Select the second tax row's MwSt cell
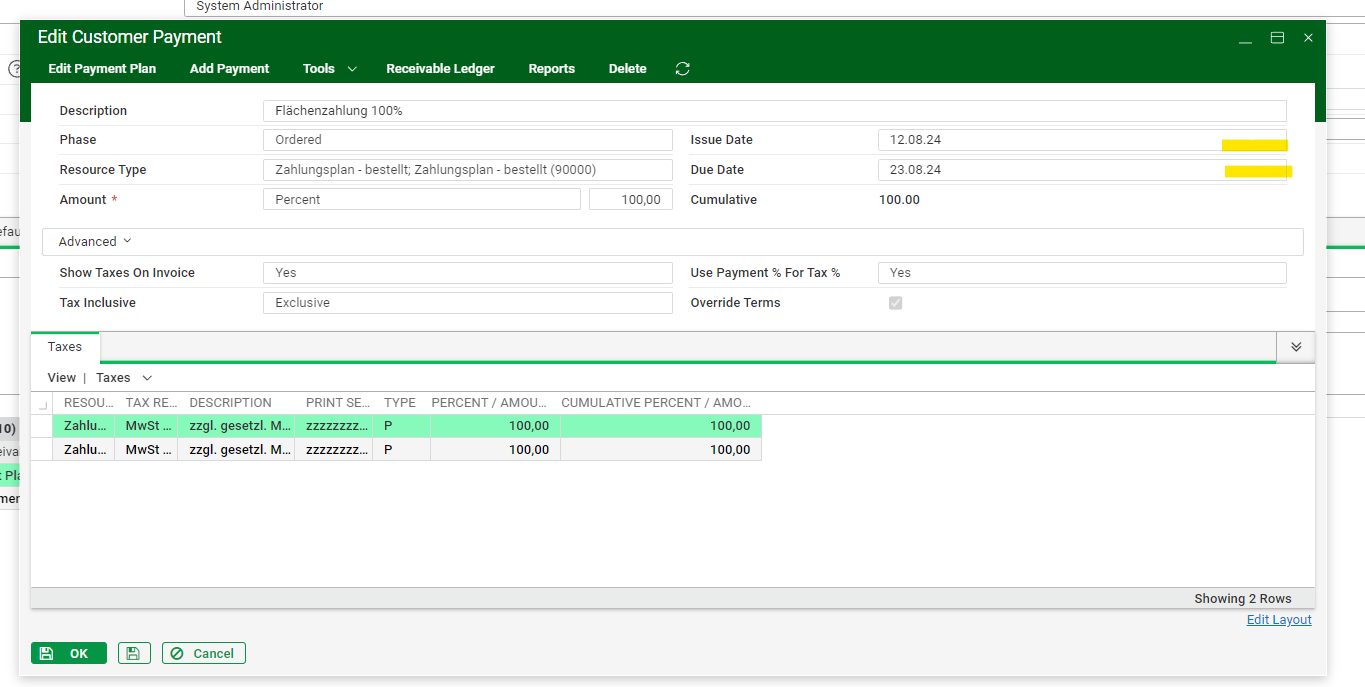Image resolution: width=1365 pixels, height=687 pixels. [146, 450]
